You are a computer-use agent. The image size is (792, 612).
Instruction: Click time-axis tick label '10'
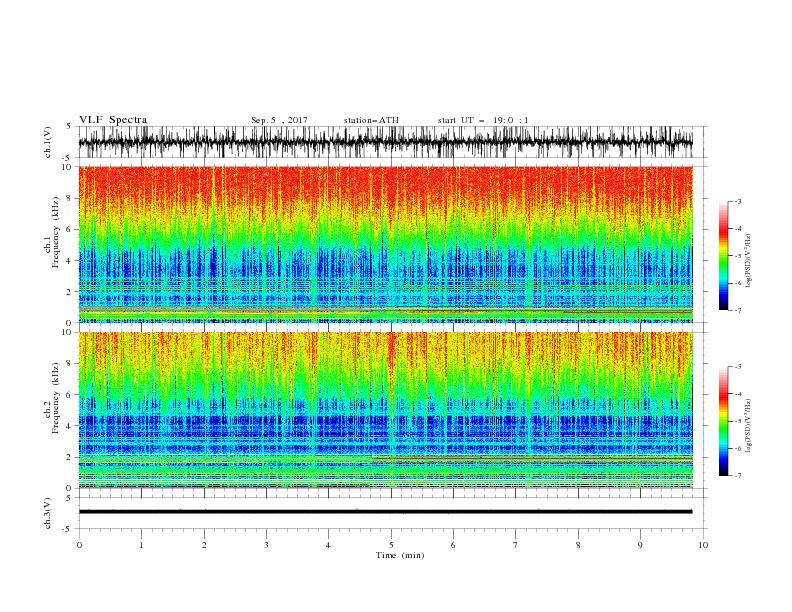(x=703, y=545)
